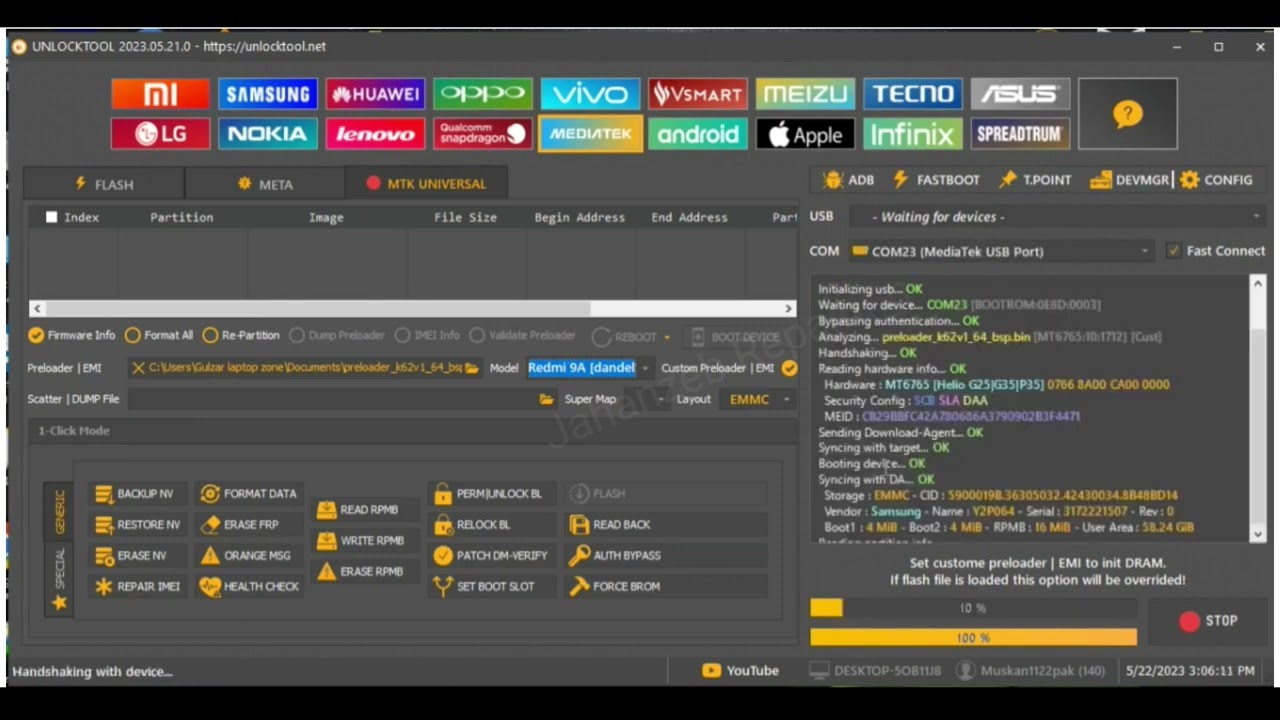Click REPAIR IMEI button

pyautogui.click(x=138, y=587)
